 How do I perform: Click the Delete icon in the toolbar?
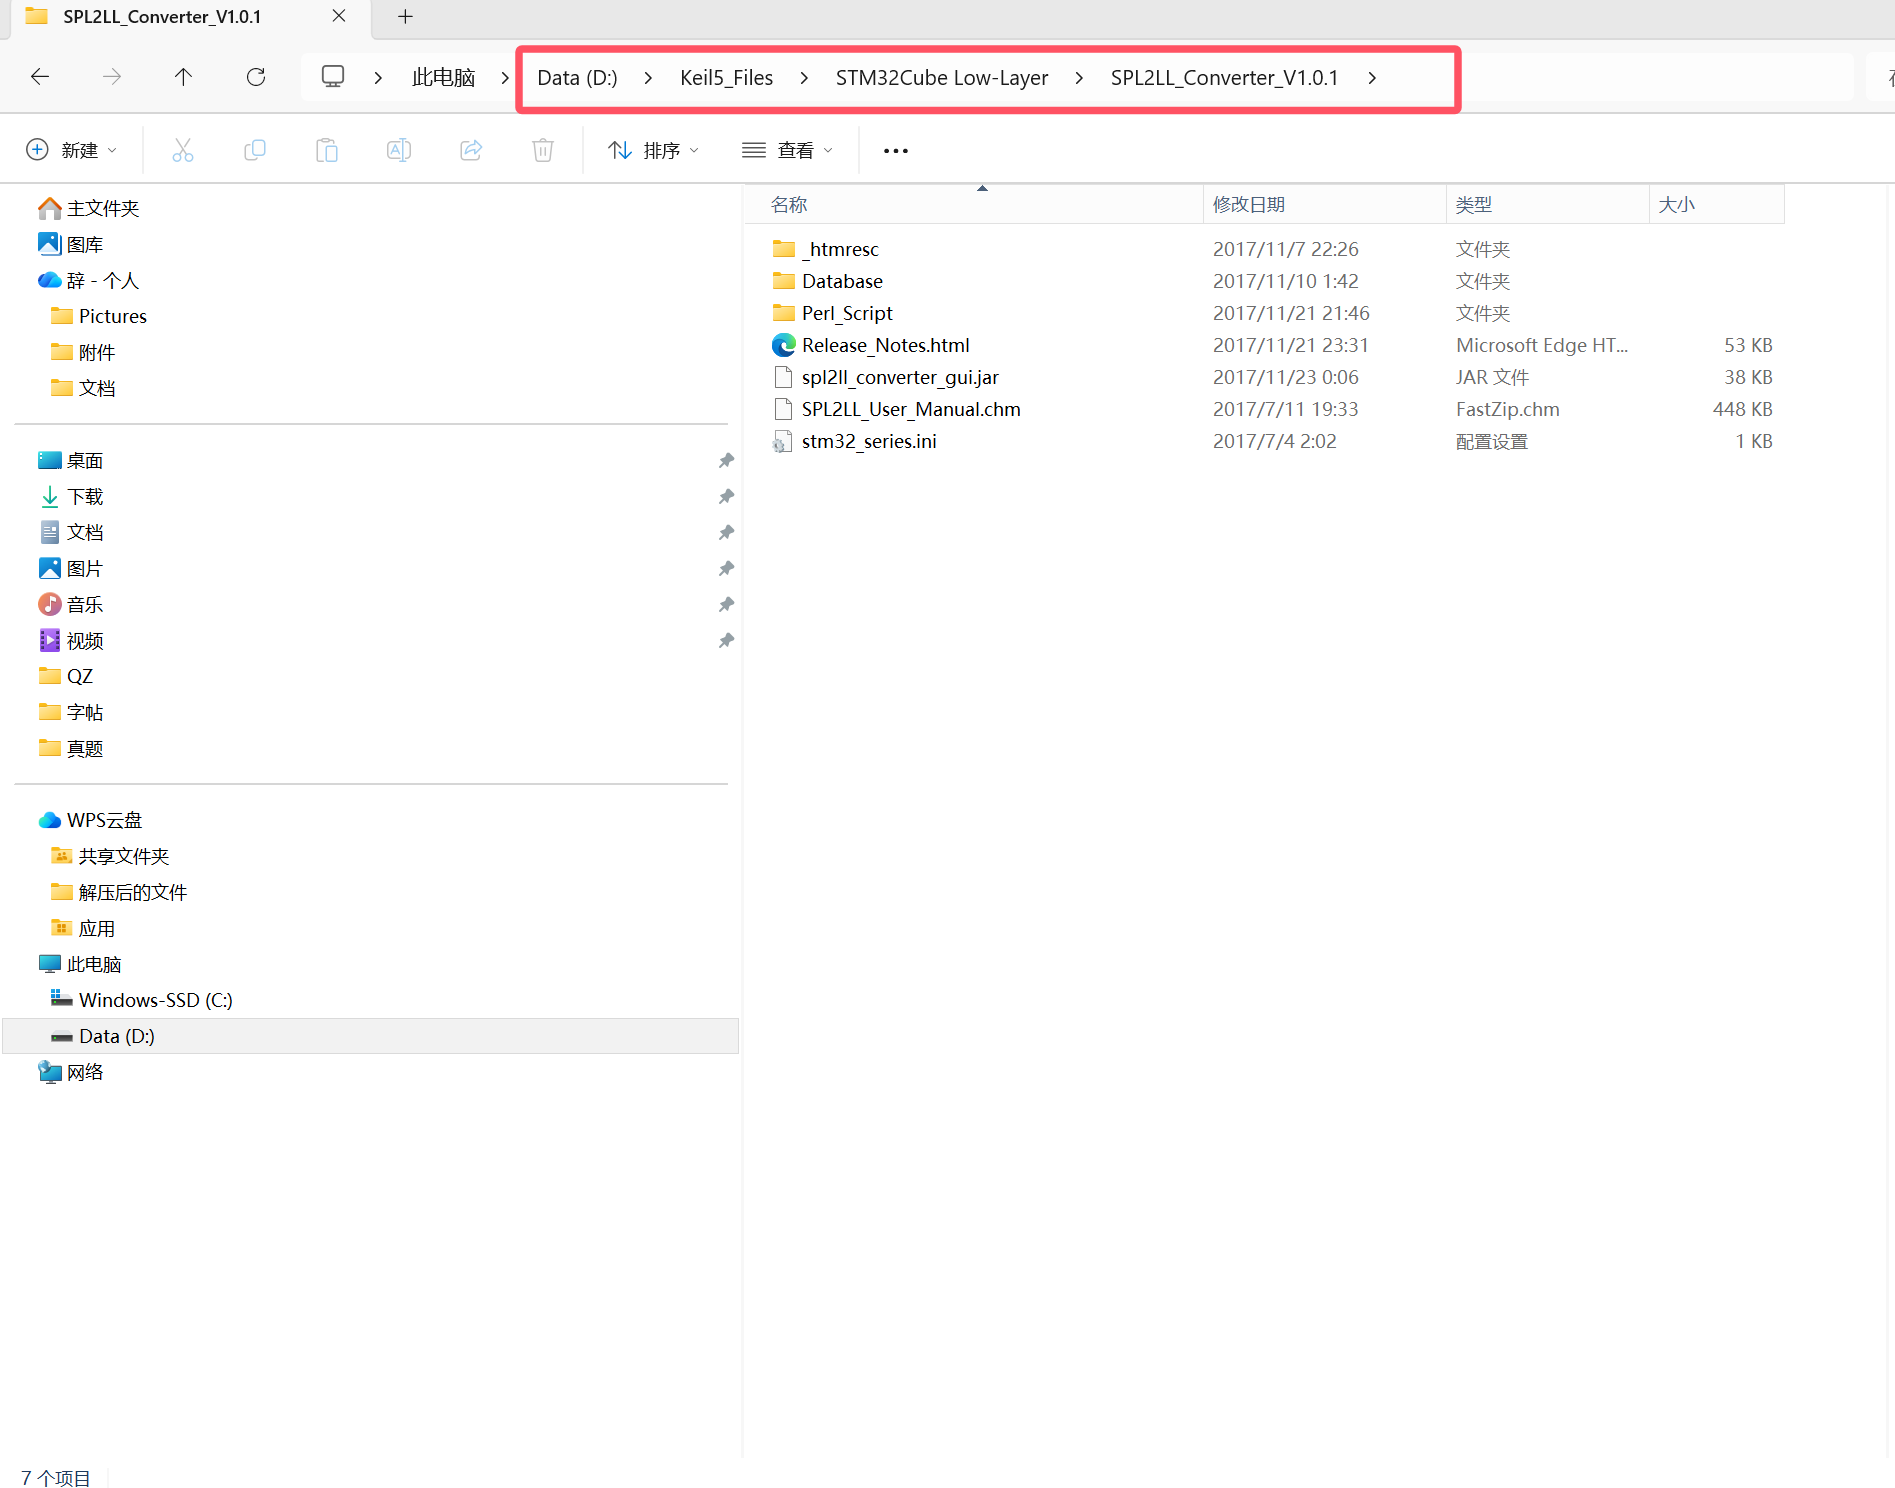coord(542,149)
